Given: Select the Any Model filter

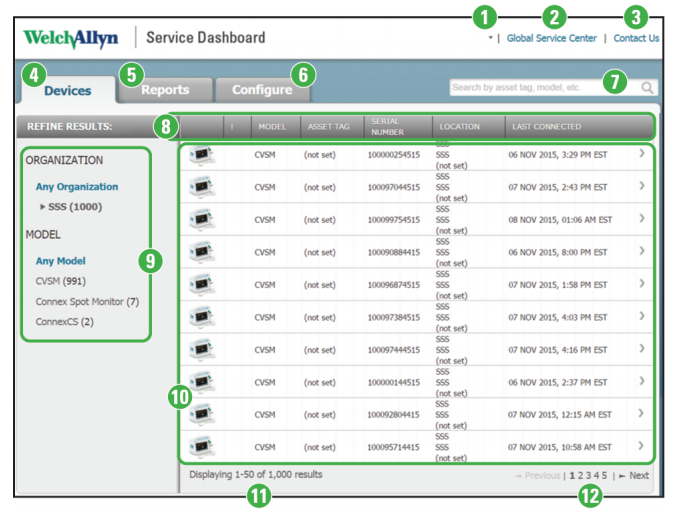Looking at the screenshot, I should (x=61, y=261).
